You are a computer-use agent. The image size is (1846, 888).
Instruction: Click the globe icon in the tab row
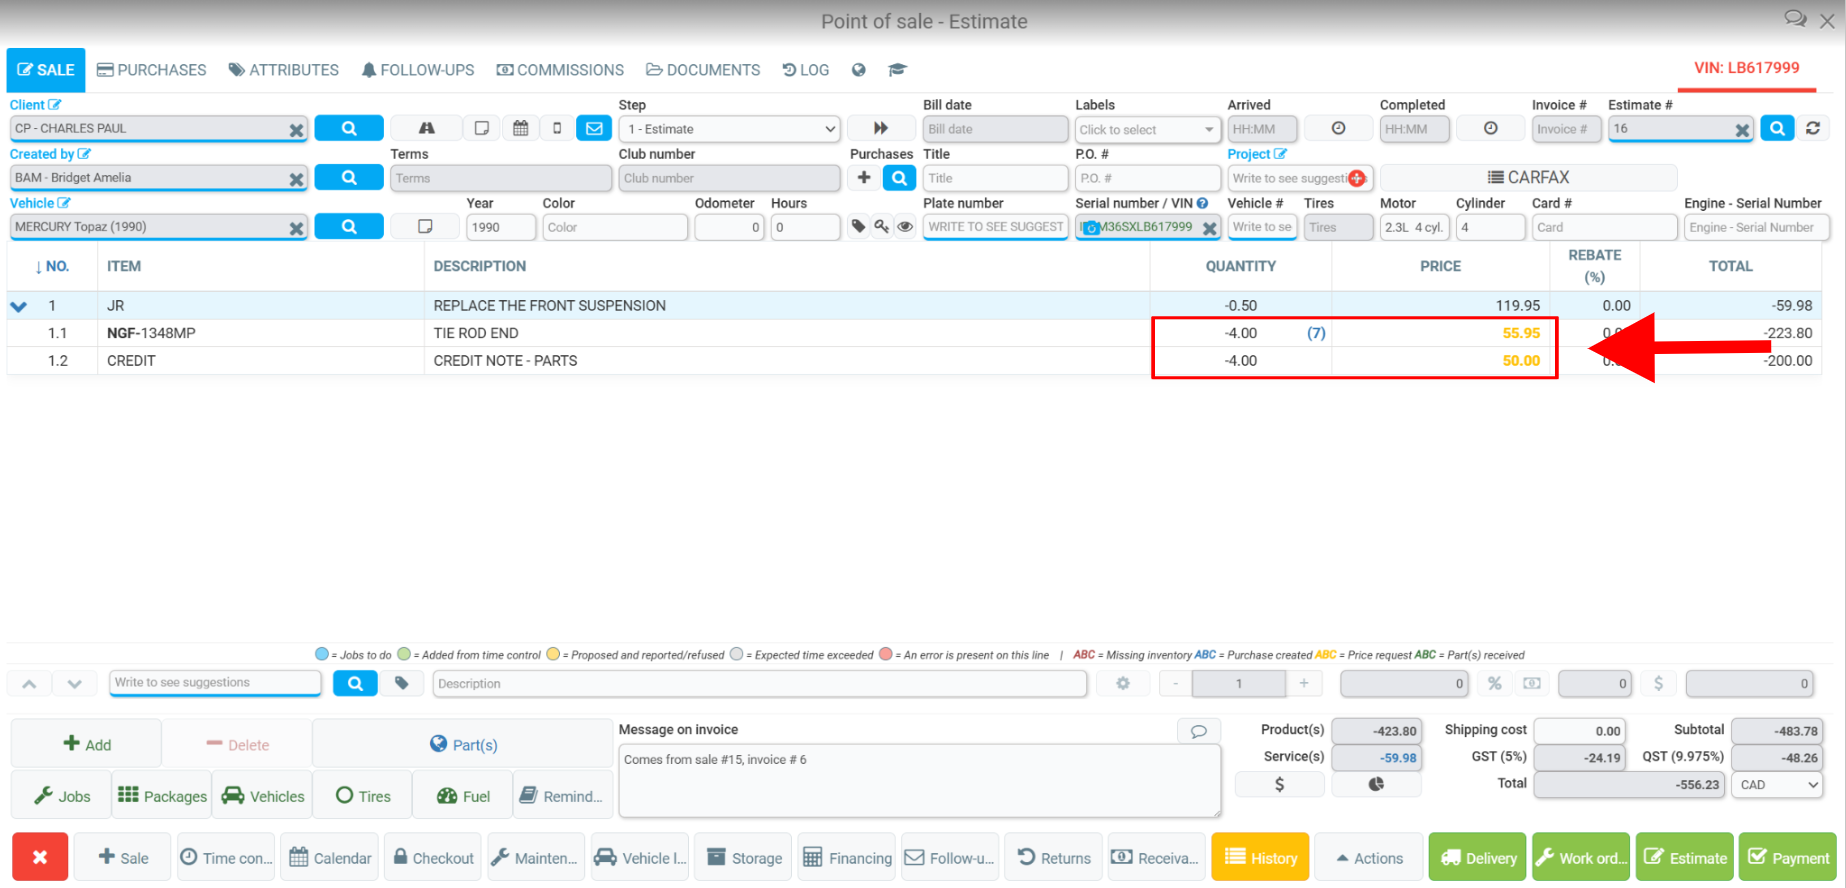point(858,70)
